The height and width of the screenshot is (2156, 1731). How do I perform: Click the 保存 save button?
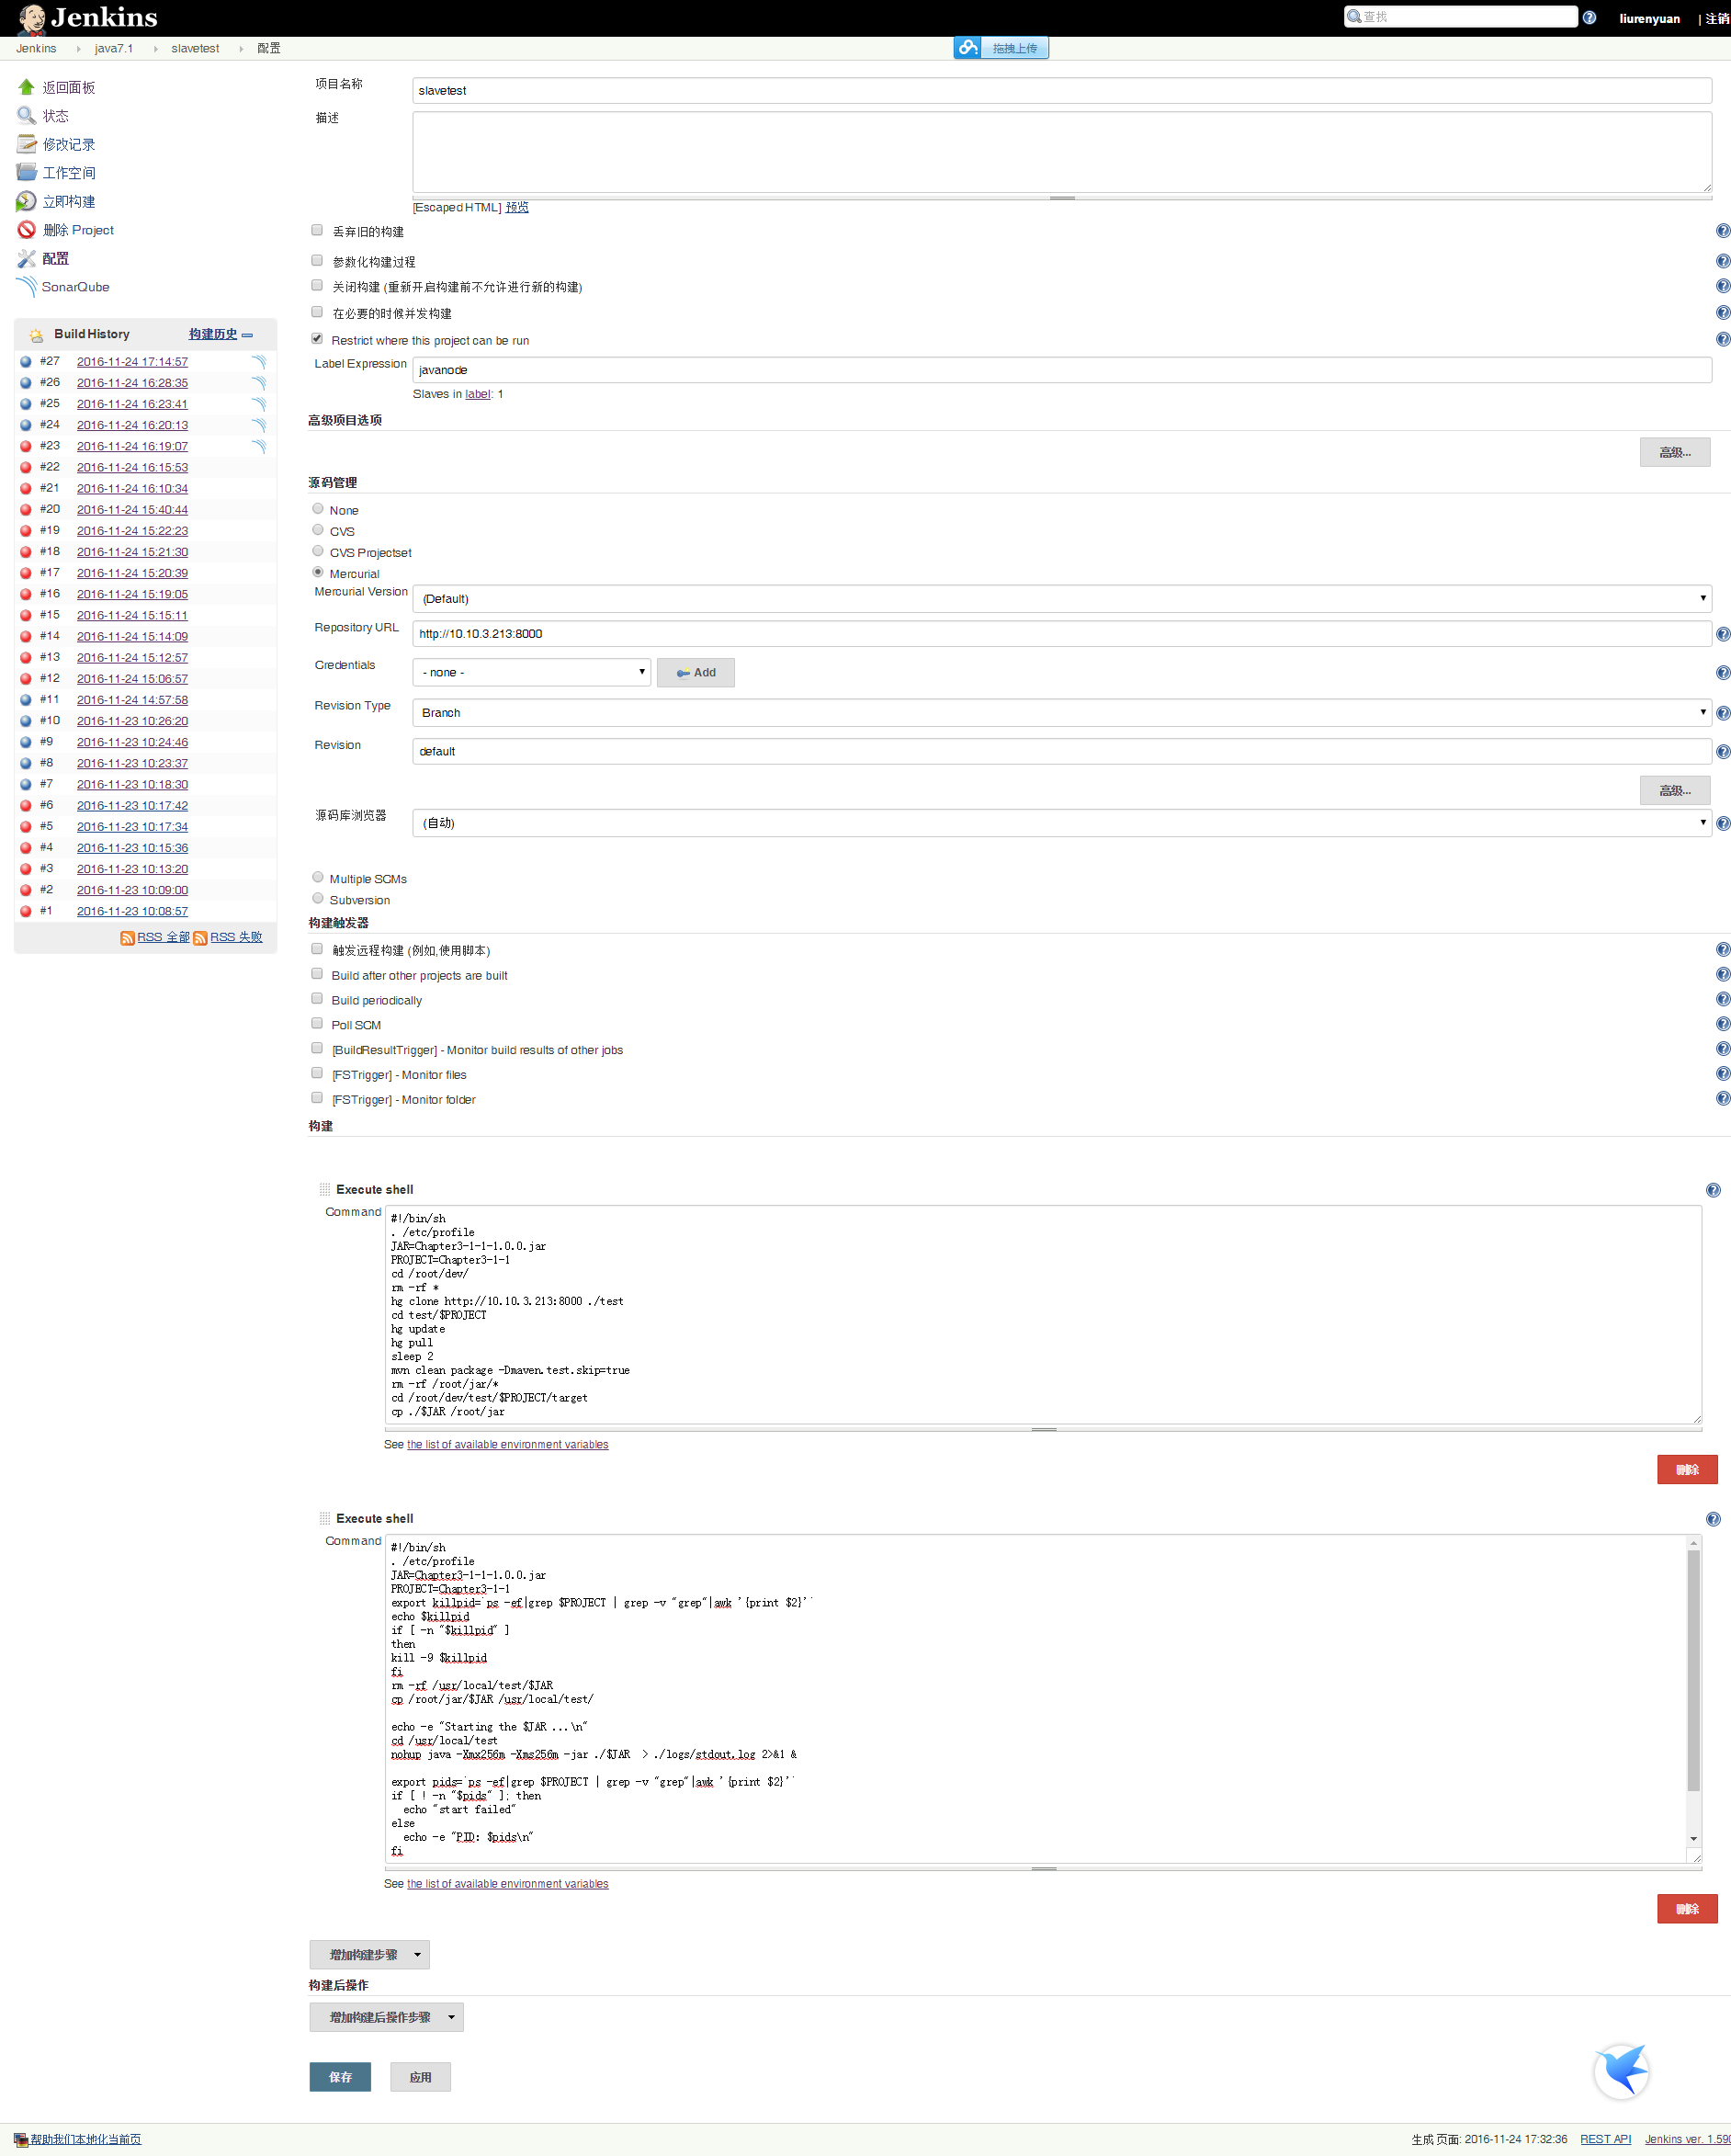pos(340,2077)
